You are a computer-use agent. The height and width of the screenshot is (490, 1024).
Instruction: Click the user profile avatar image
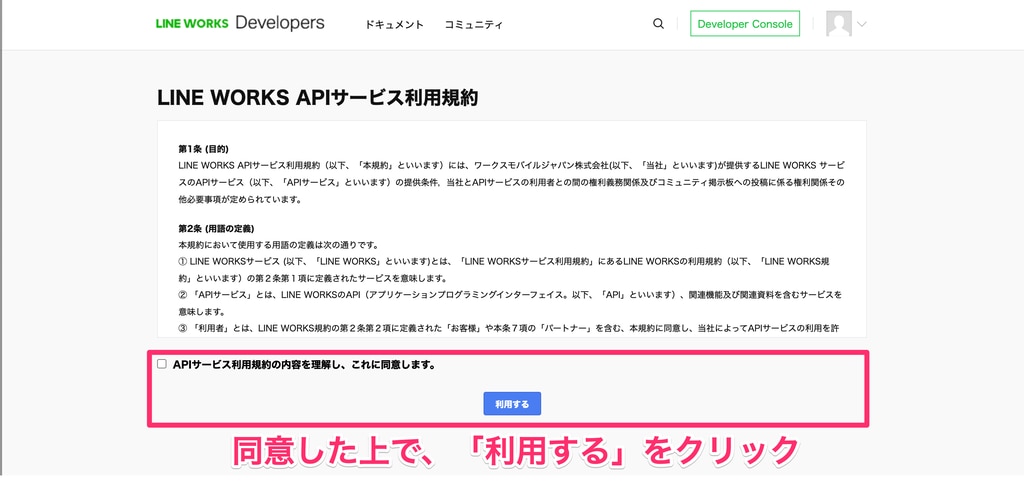838,24
